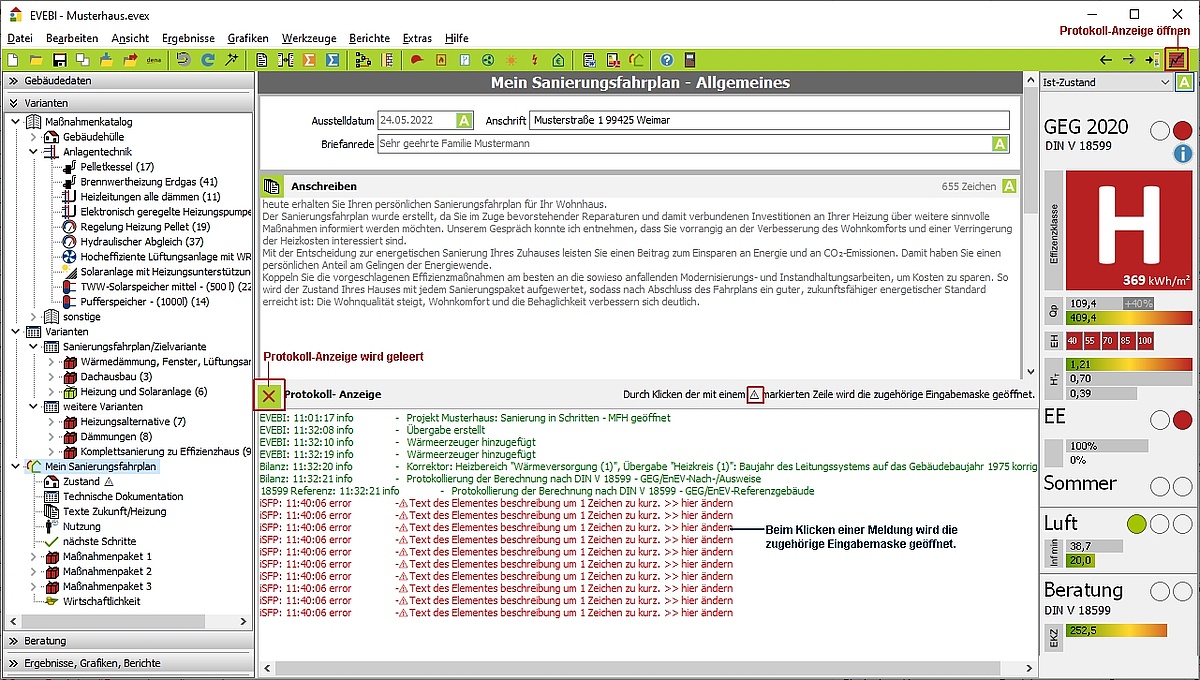Open the nächste Schritte tree item
Screen dimensions: 1200x680
click(99, 541)
